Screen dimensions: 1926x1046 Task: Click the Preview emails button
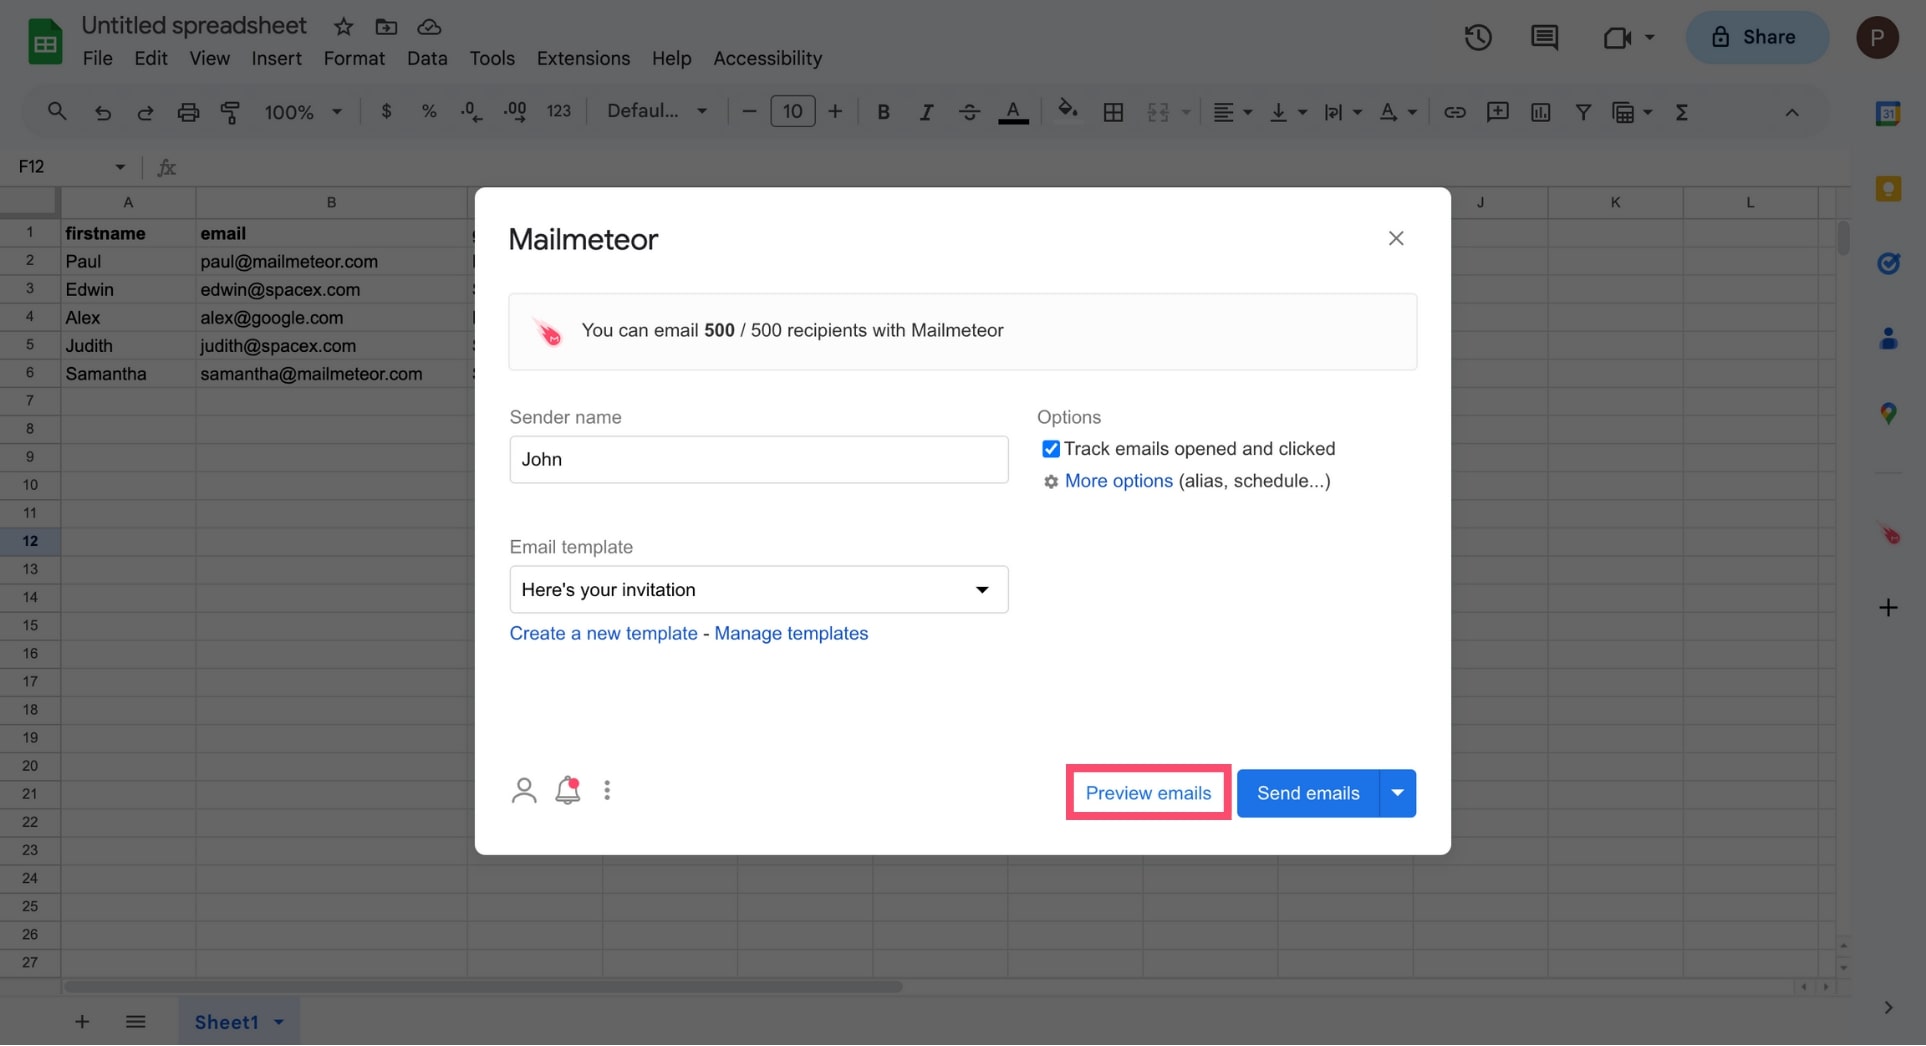(x=1148, y=793)
